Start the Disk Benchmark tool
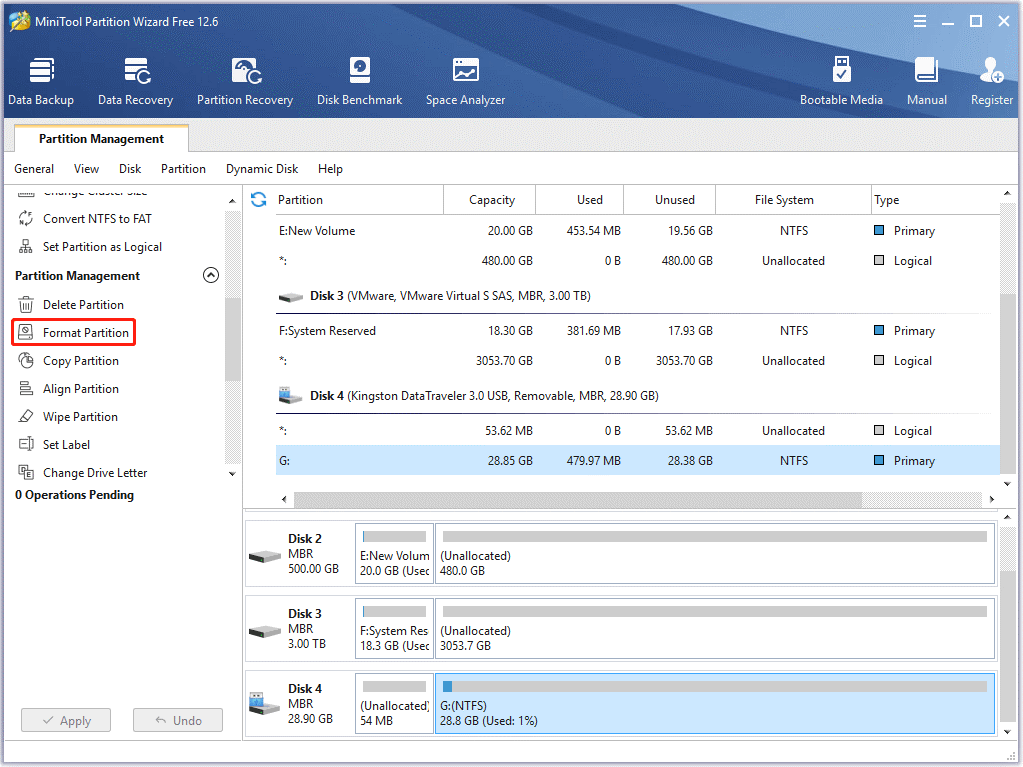 pos(359,81)
